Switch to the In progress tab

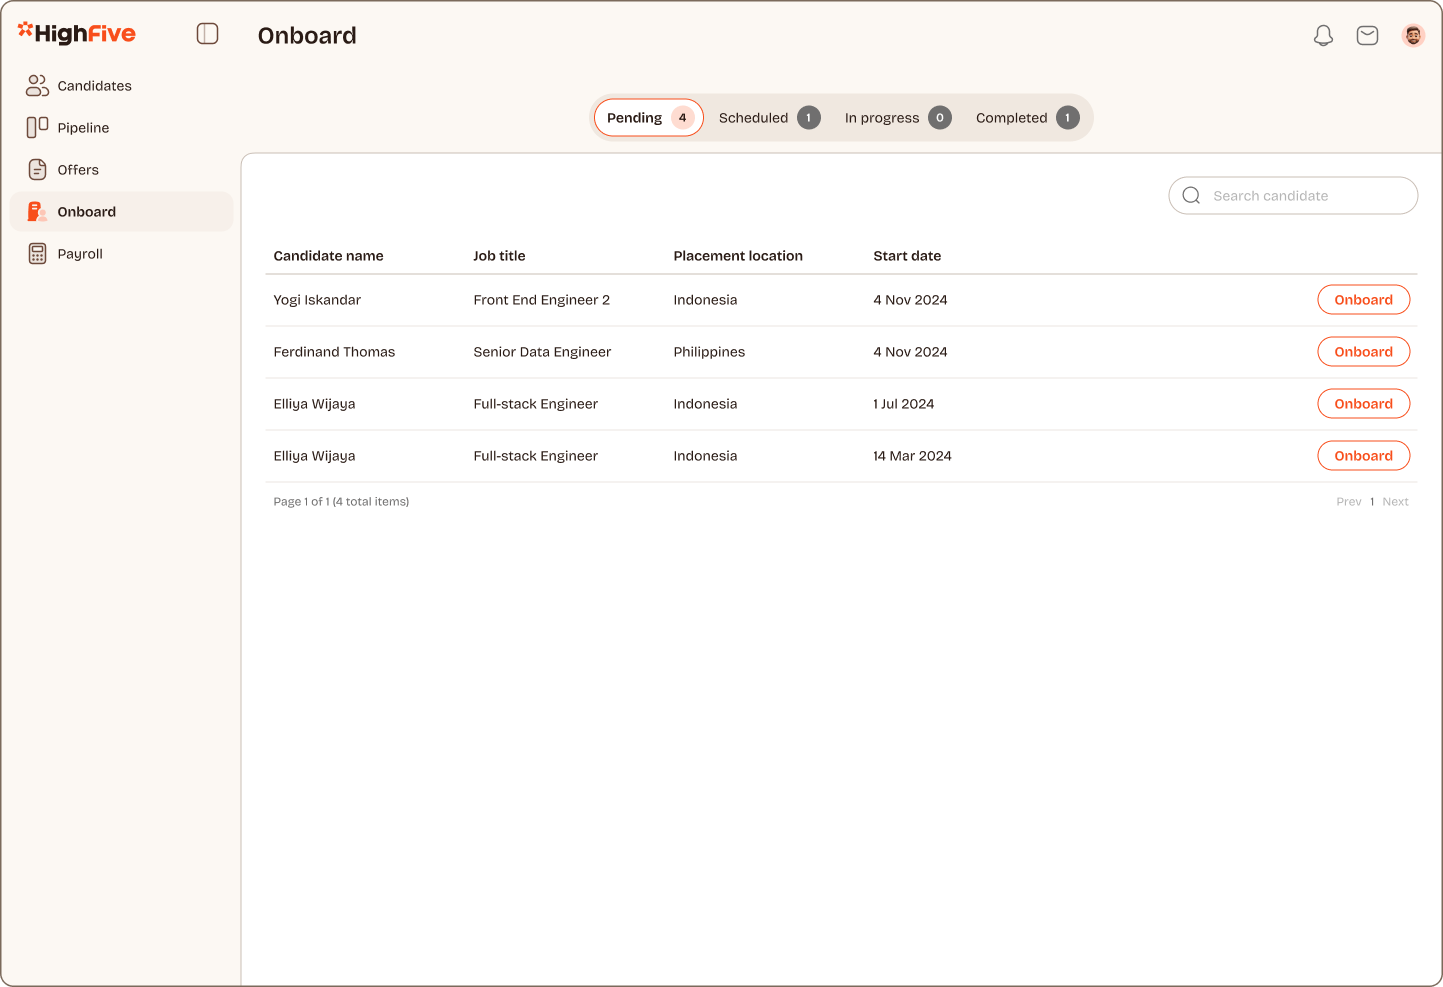(896, 118)
